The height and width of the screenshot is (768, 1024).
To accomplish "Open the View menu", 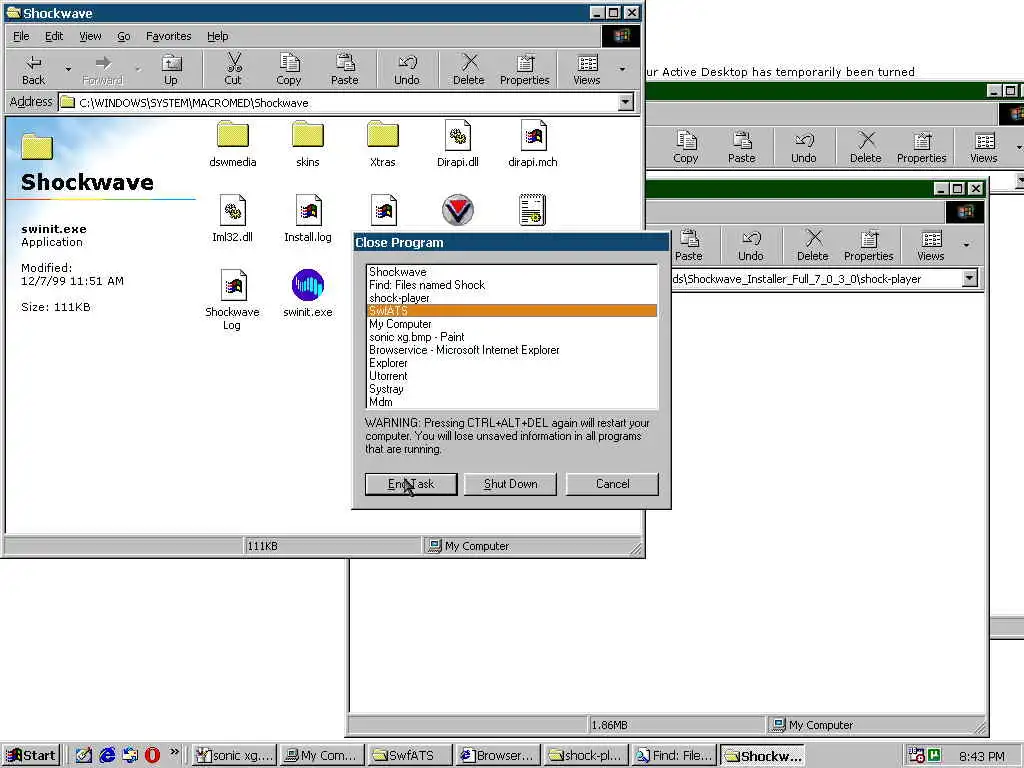I will coord(90,36).
